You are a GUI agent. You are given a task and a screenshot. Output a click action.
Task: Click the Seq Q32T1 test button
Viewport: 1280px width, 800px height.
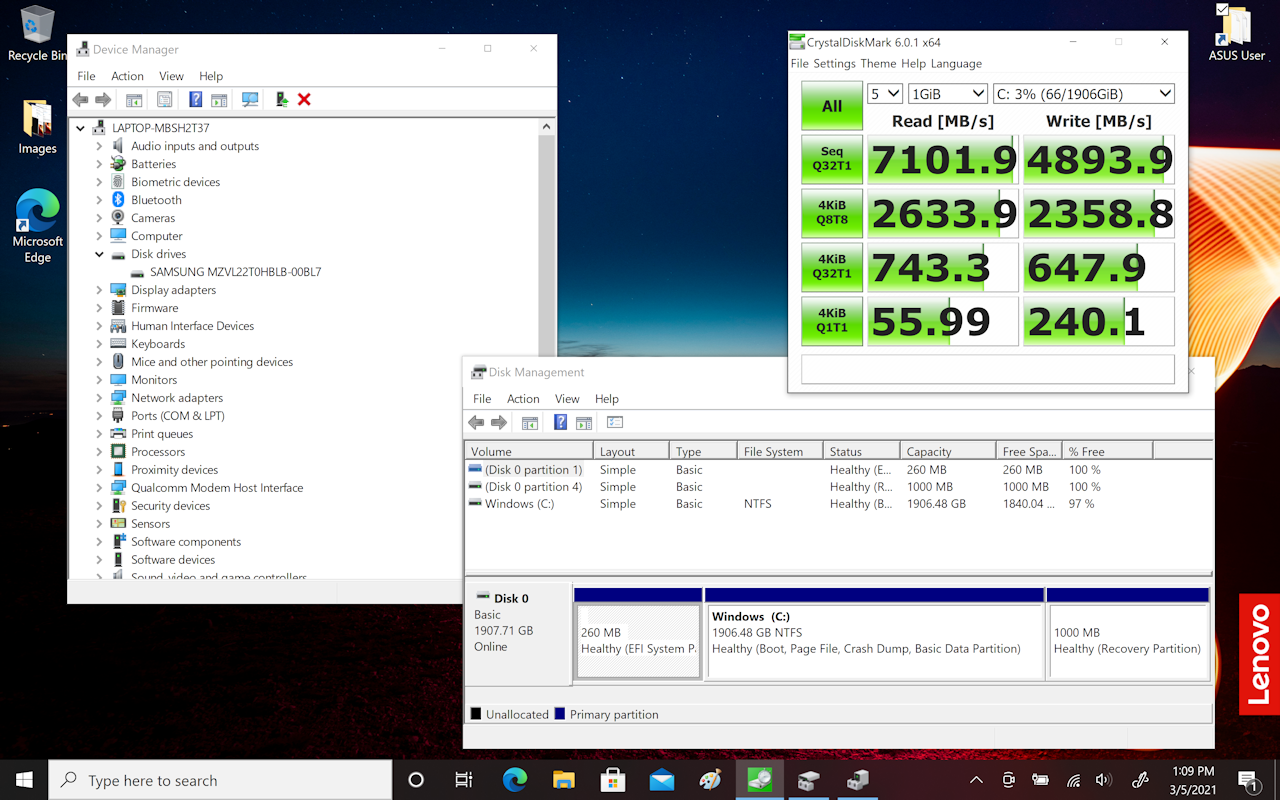pyautogui.click(x=832, y=159)
